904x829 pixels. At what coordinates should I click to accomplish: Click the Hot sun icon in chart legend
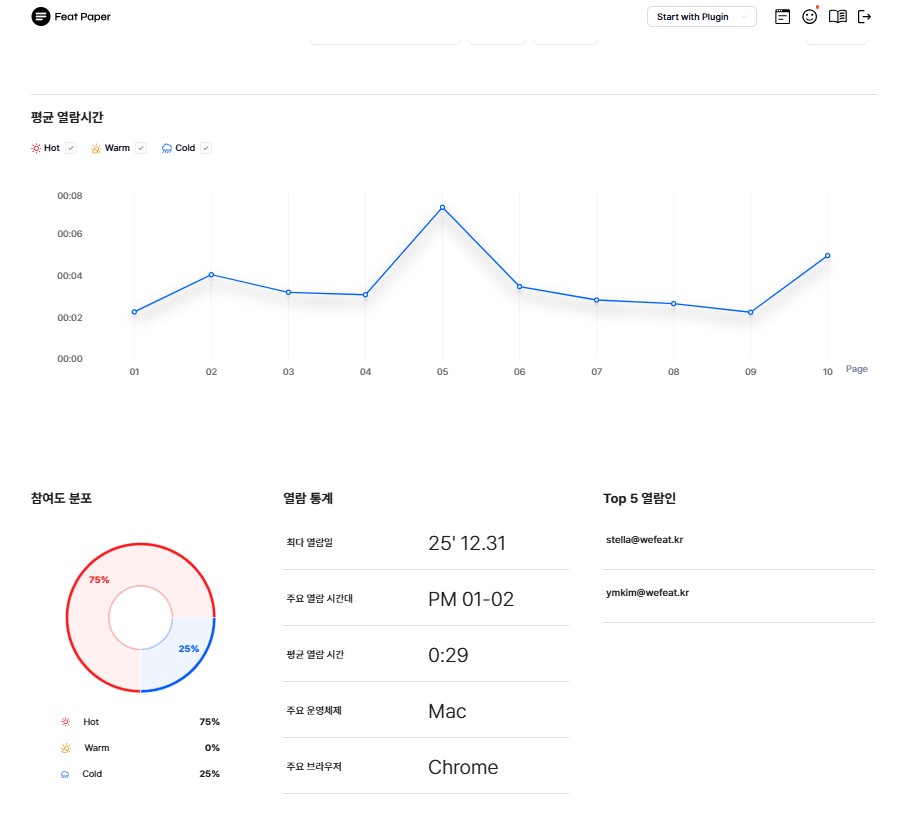[x=36, y=148]
